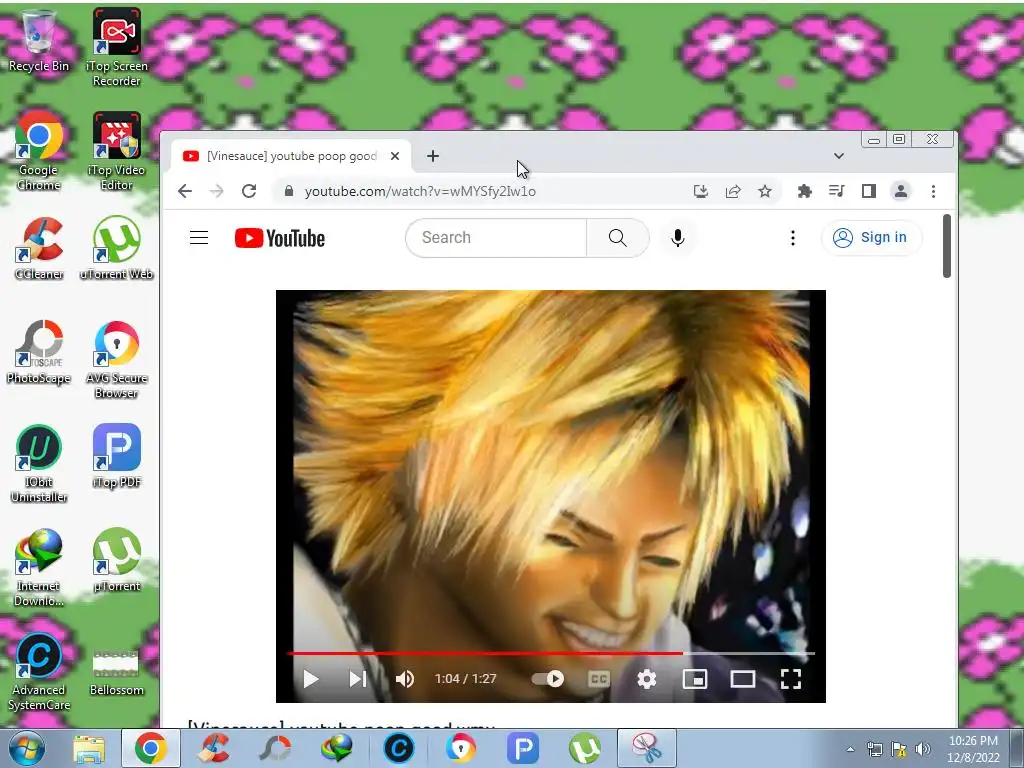The height and width of the screenshot is (768, 1024).
Task: Open Action Center flag in tray
Action: 899,749
